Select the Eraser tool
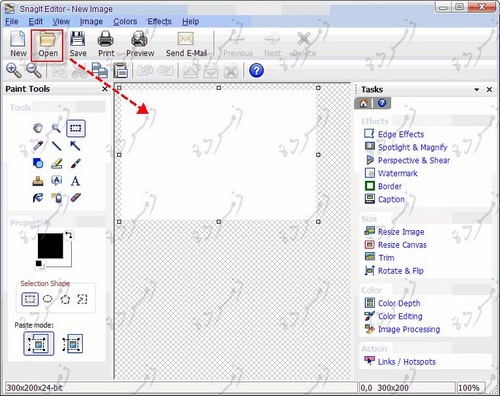 [75, 198]
